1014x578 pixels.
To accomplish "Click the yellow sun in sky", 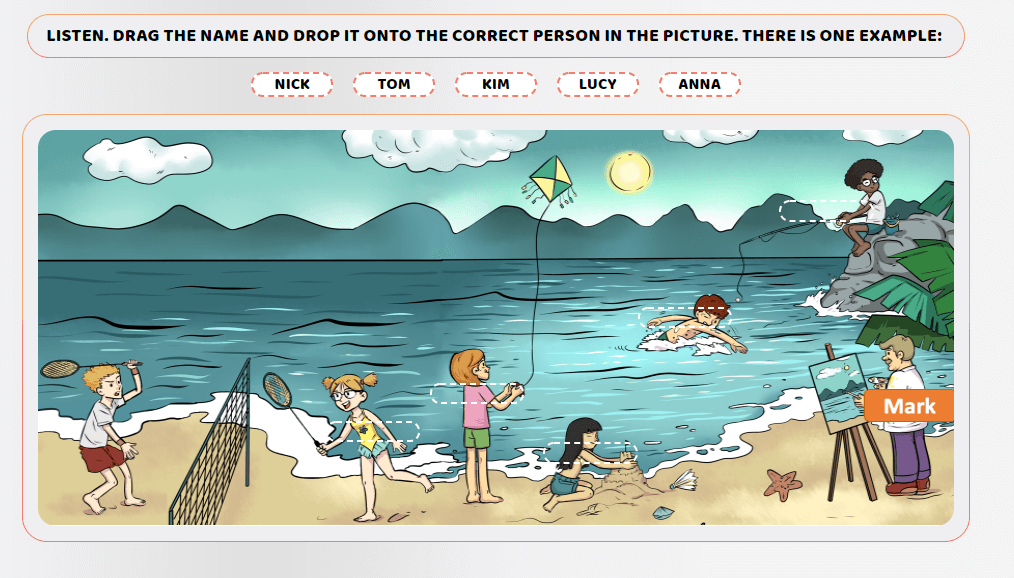I will [x=629, y=172].
